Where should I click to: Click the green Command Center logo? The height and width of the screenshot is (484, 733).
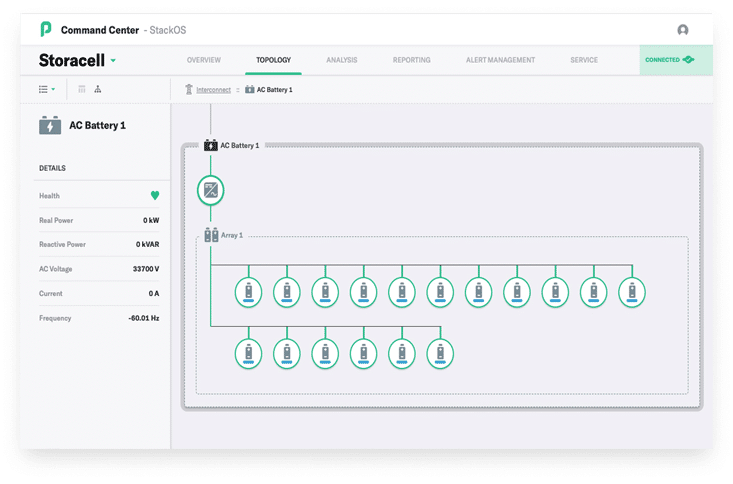(x=45, y=29)
